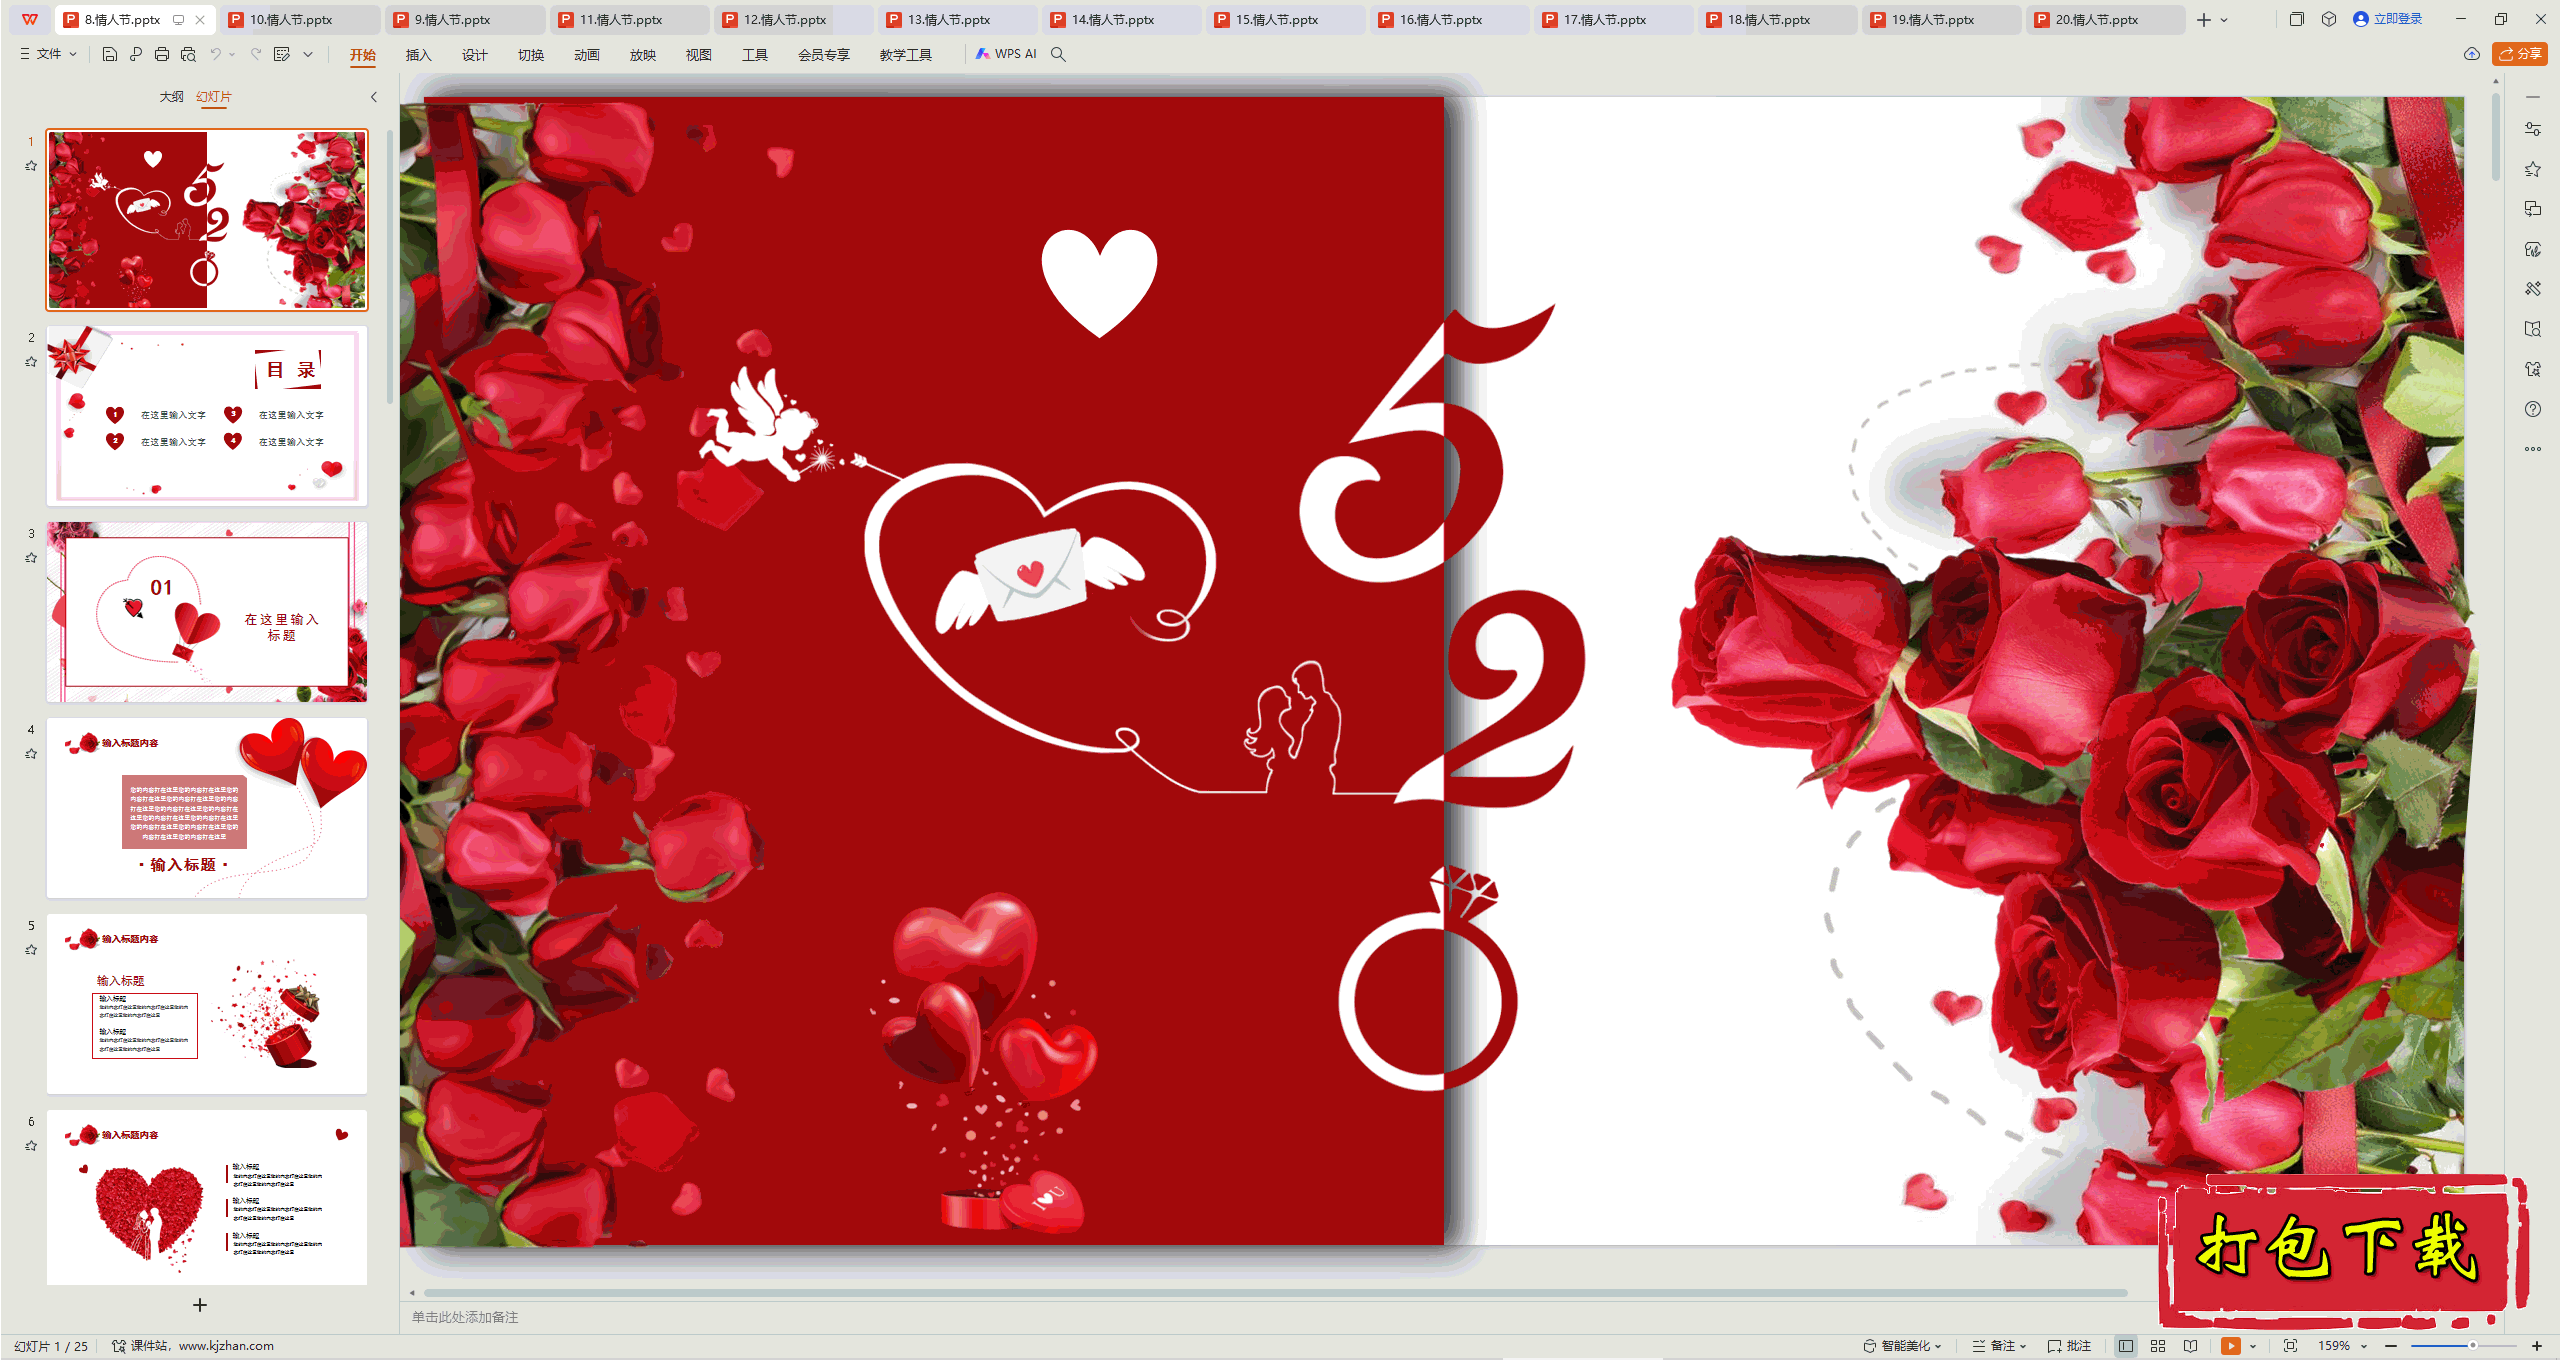Click the zoom out minus icon

2391,1346
